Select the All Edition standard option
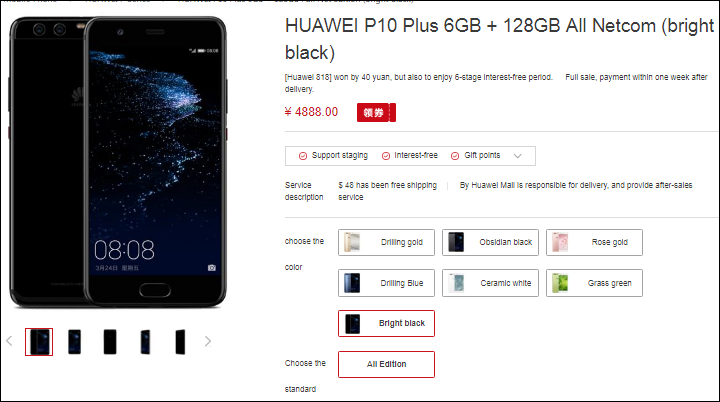The width and height of the screenshot is (720, 402). (386, 364)
